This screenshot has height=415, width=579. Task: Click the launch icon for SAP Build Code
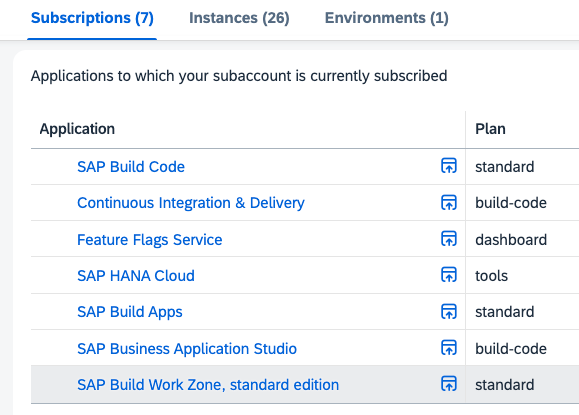pos(449,166)
